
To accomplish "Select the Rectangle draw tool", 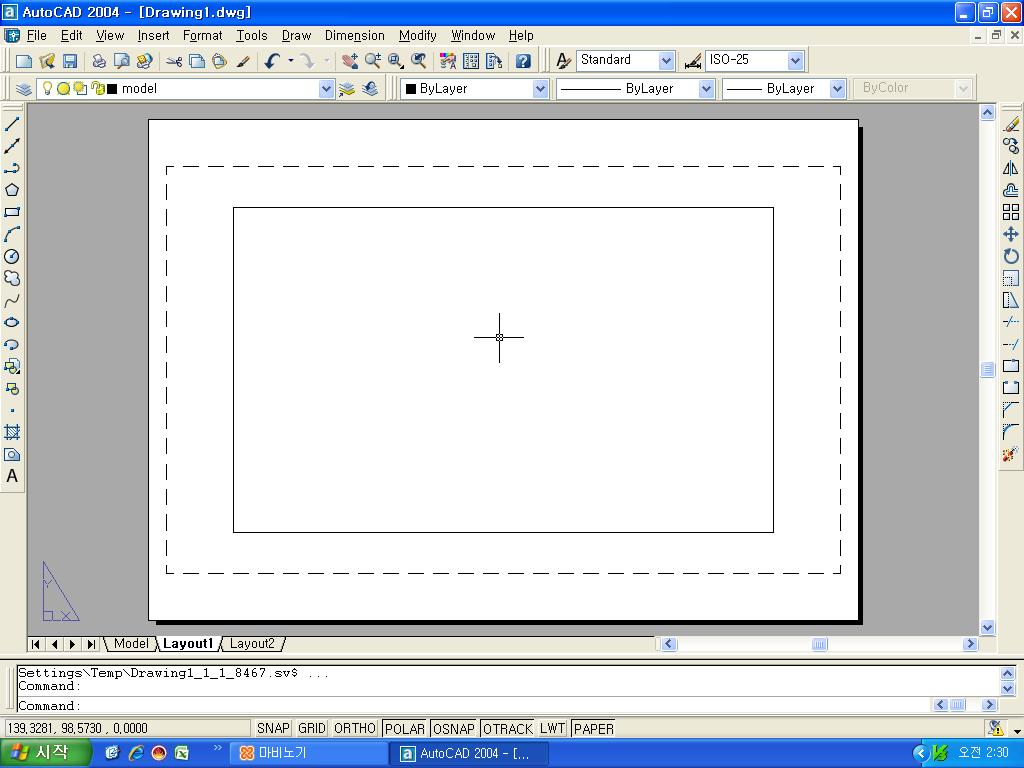I will tap(12, 212).
